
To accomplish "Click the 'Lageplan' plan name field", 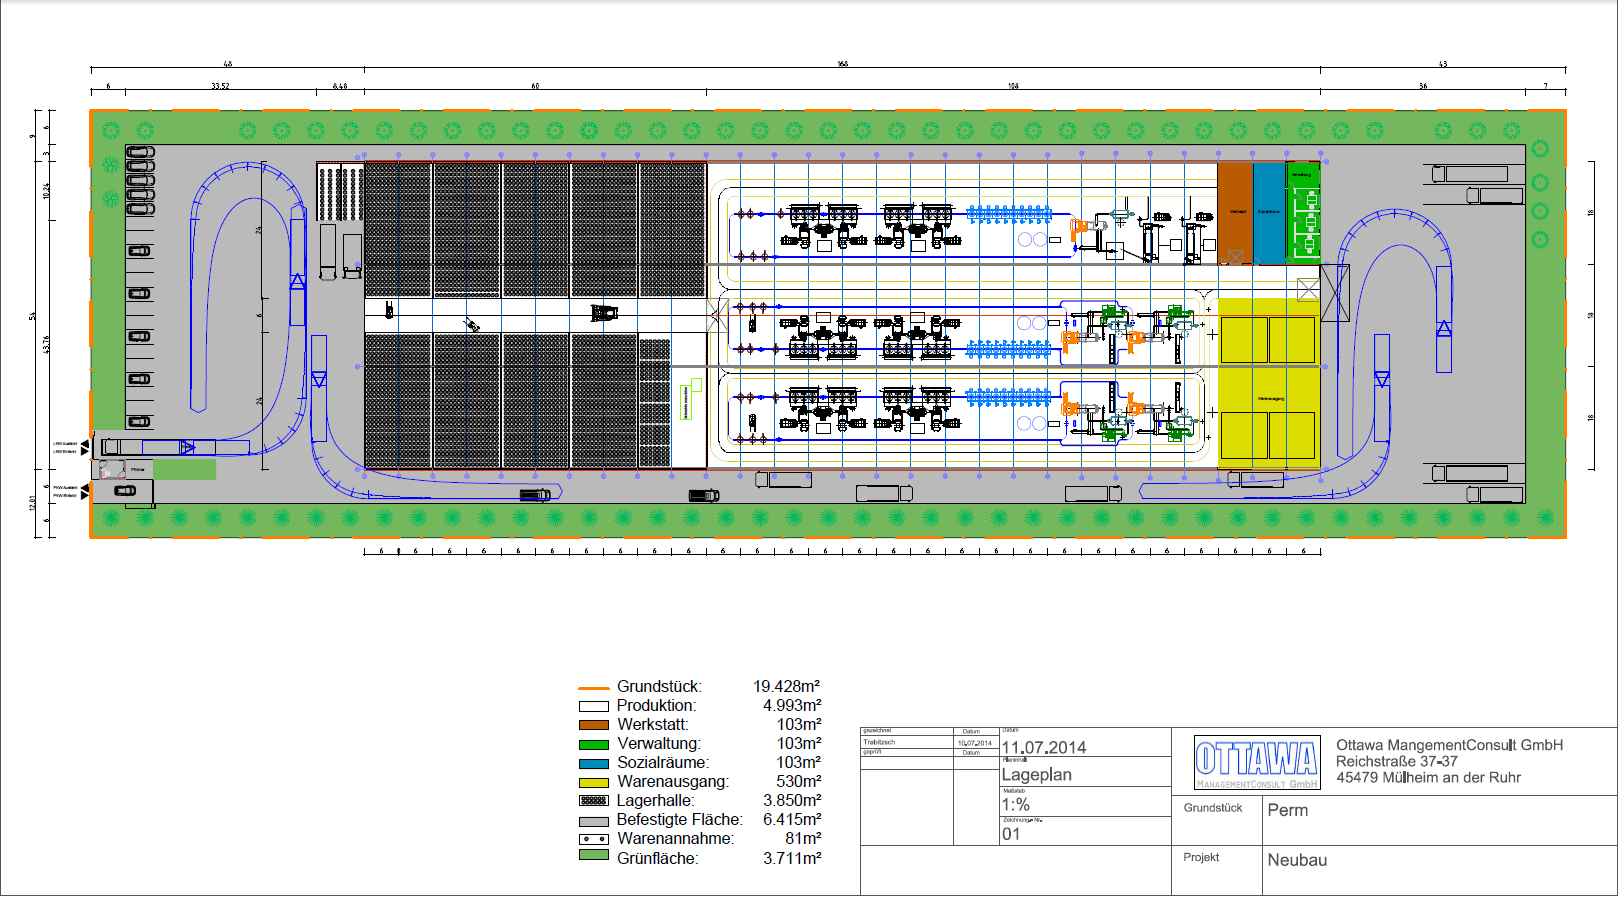I will coord(1037,775).
